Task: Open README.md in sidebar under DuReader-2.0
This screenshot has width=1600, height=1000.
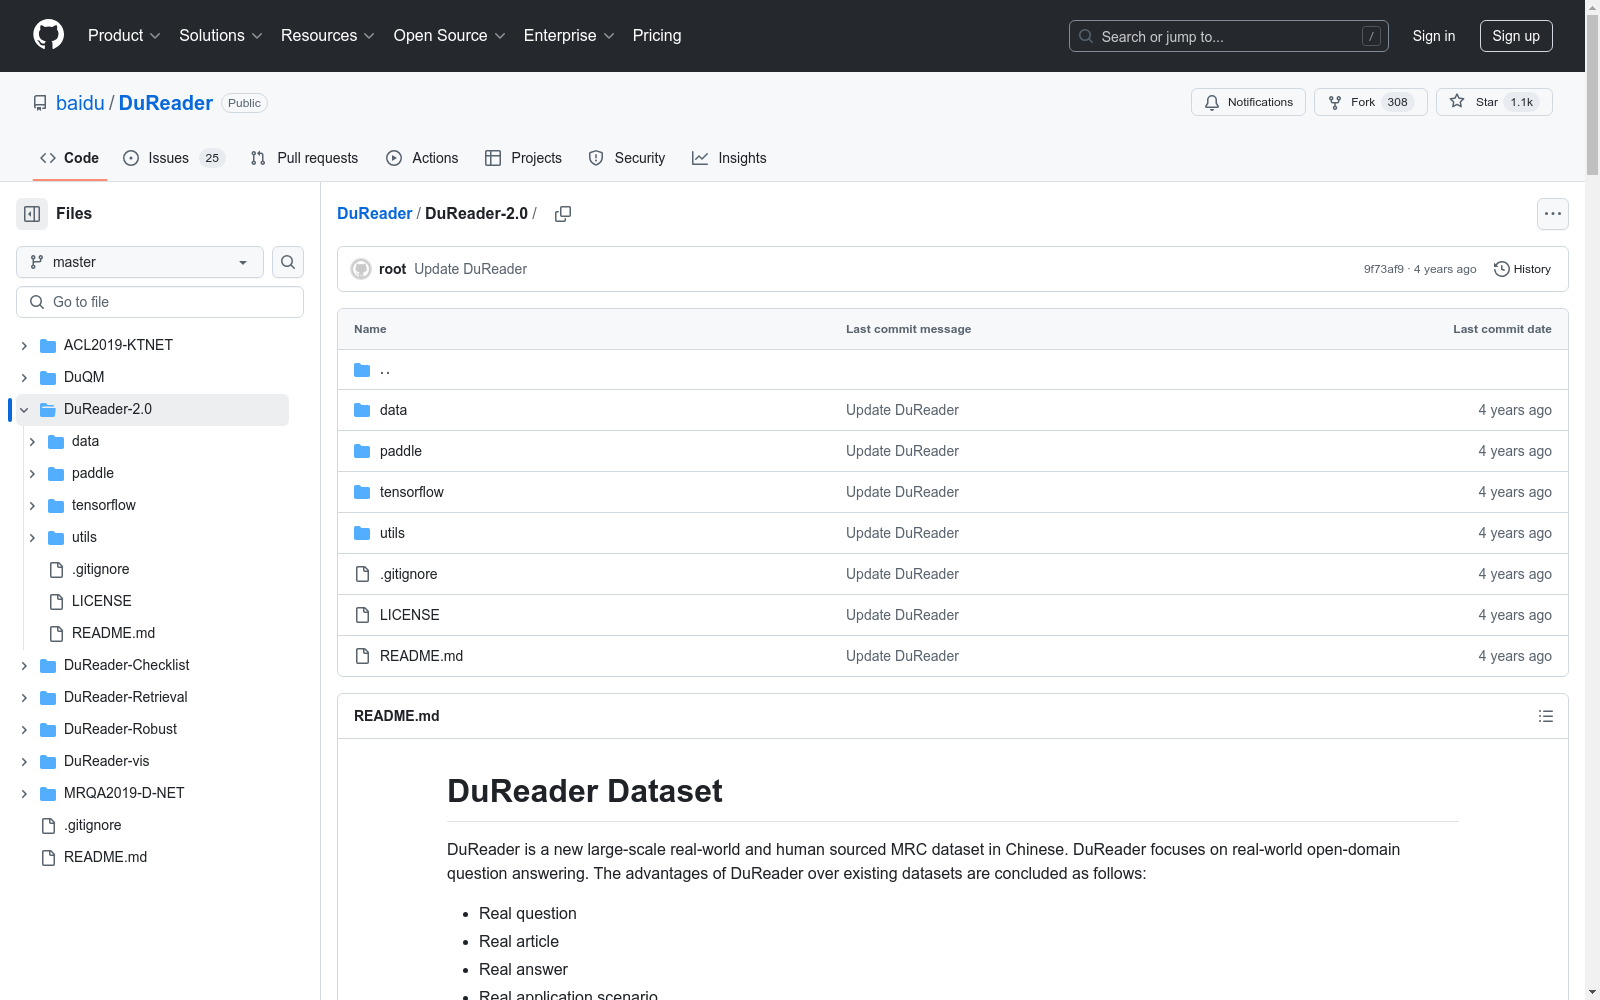Action: click(x=113, y=633)
